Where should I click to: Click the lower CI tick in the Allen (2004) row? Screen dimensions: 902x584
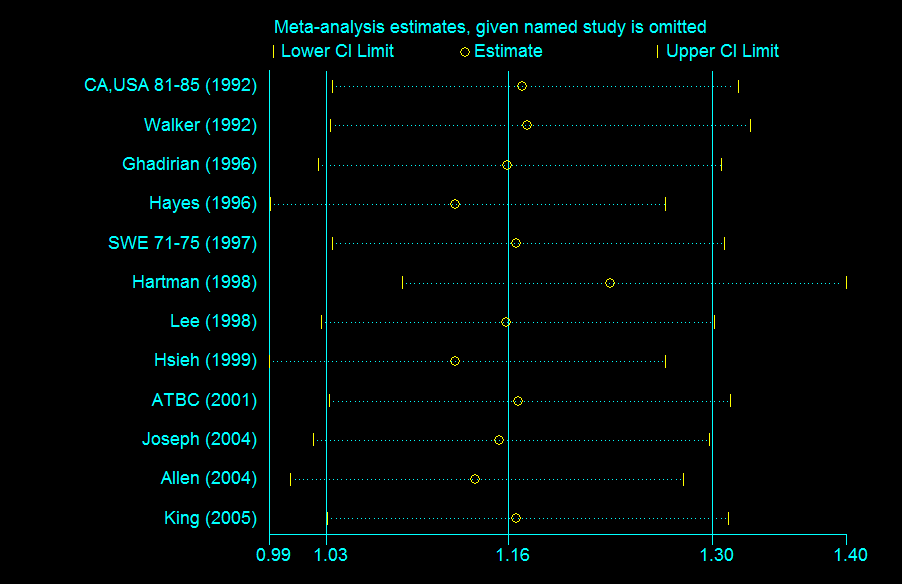coord(291,479)
